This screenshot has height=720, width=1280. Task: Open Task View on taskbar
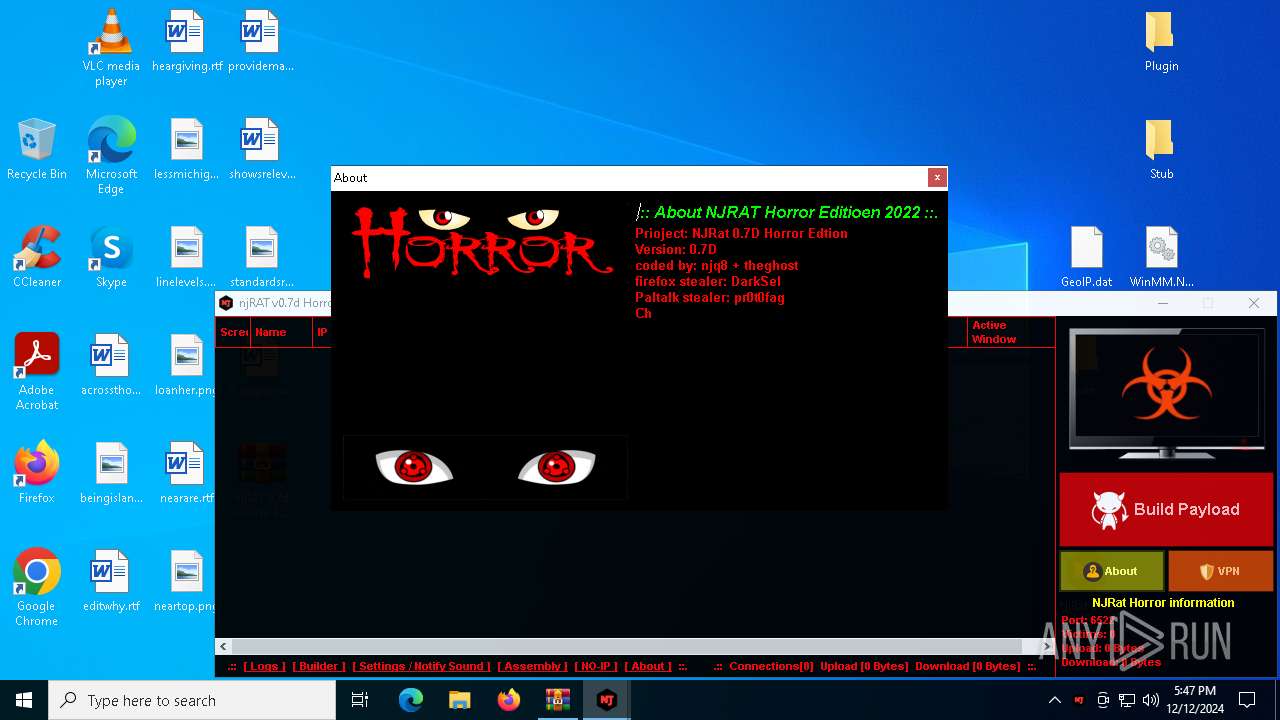[x=360, y=700]
